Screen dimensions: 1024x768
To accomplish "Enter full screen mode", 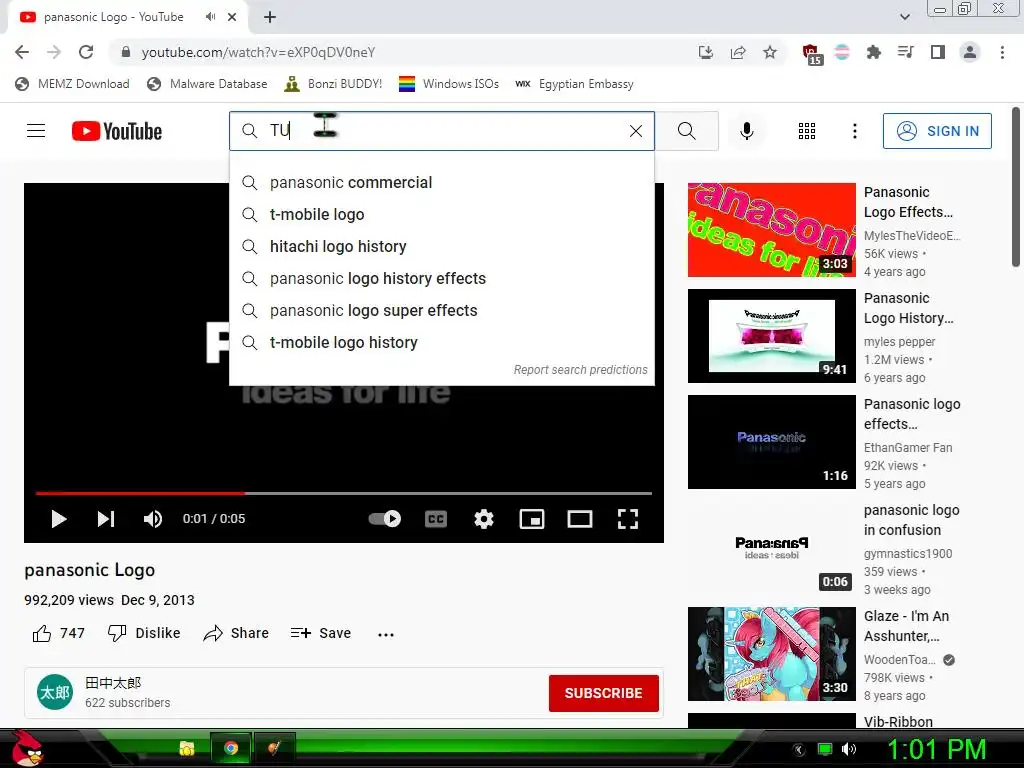I will 628,519.
